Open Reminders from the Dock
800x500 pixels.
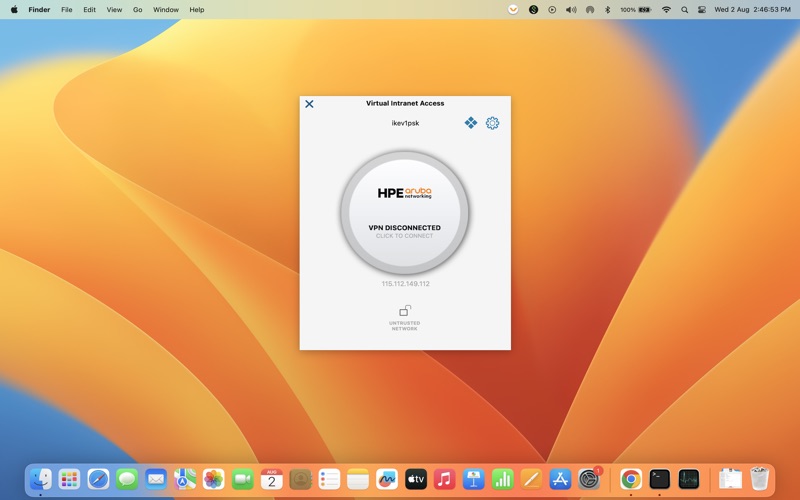[x=329, y=479]
